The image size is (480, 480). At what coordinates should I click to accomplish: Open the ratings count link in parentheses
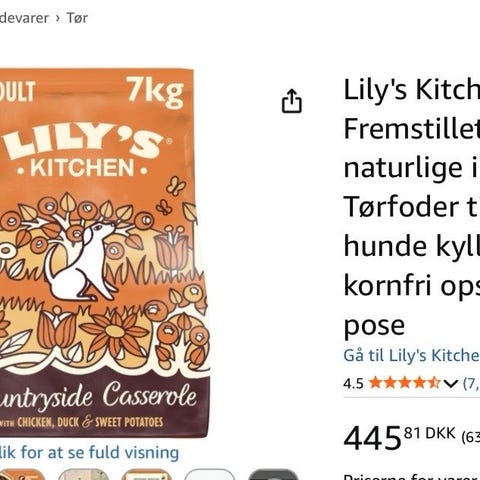click(471, 383)
